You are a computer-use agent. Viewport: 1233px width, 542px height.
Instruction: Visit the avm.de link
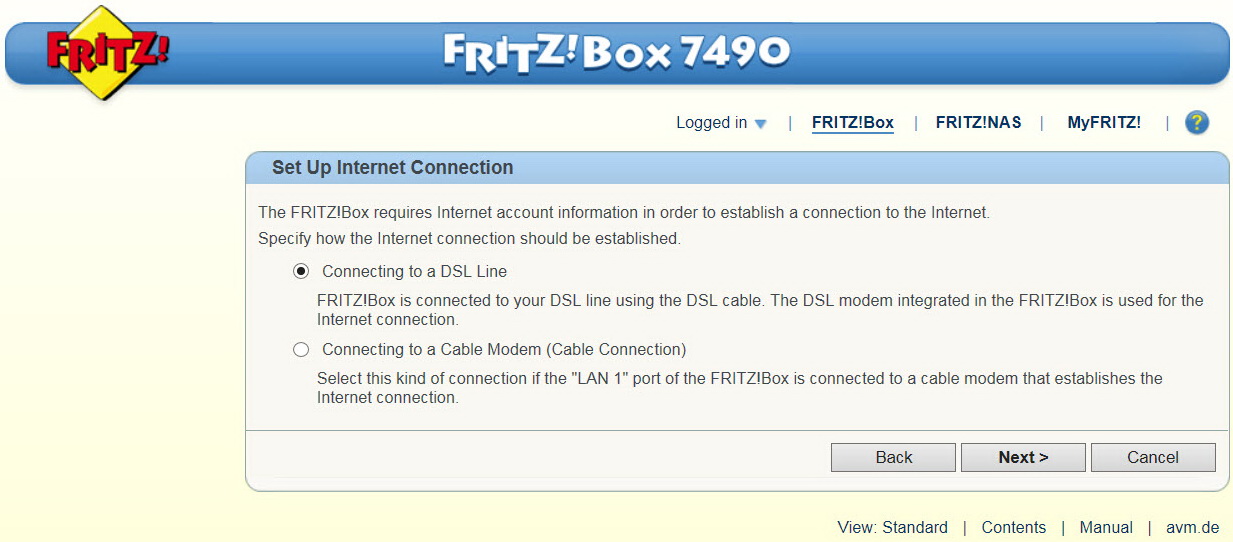(1192, 527)
